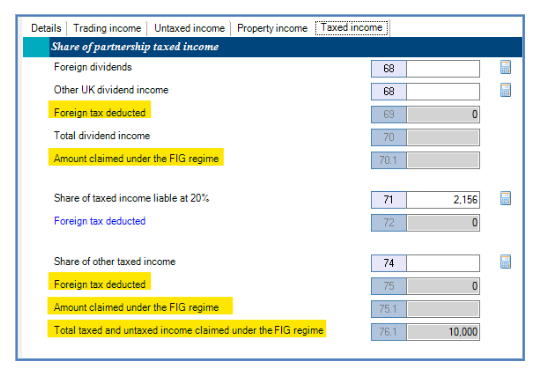Click the box 72 Foreign tax deducted field
This screenshot has height=371, width=550.
pyautogui.click(x=443, y=223)
